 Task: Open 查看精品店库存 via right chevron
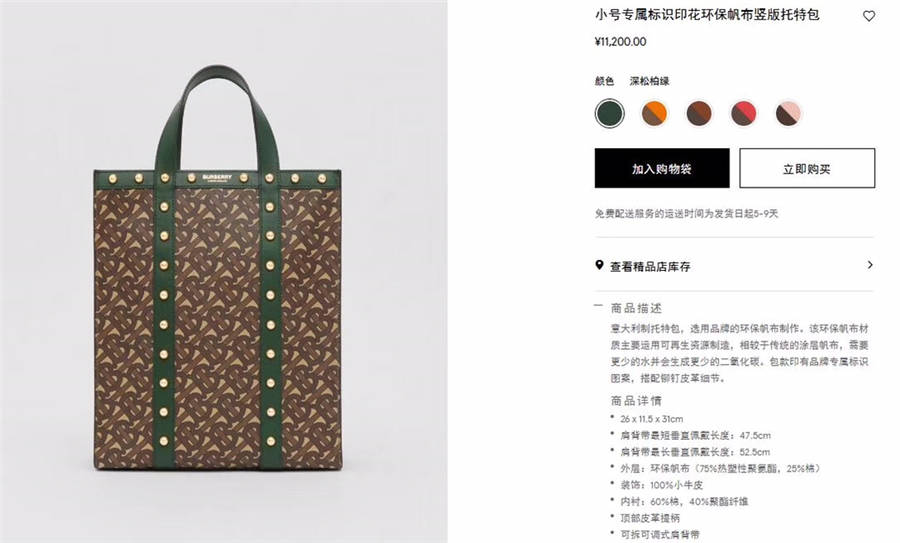click(870, 265)
